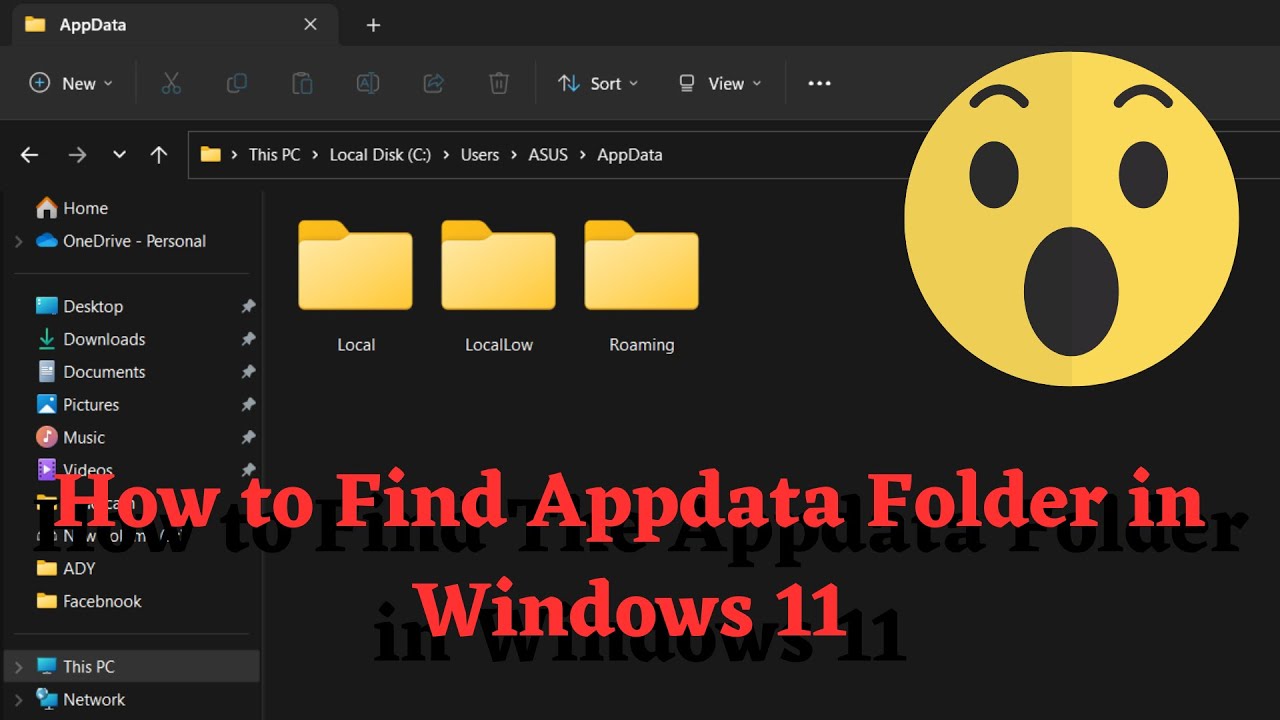
Task: Select This PC in navigation pane
Action: click(x=132, y=666)
